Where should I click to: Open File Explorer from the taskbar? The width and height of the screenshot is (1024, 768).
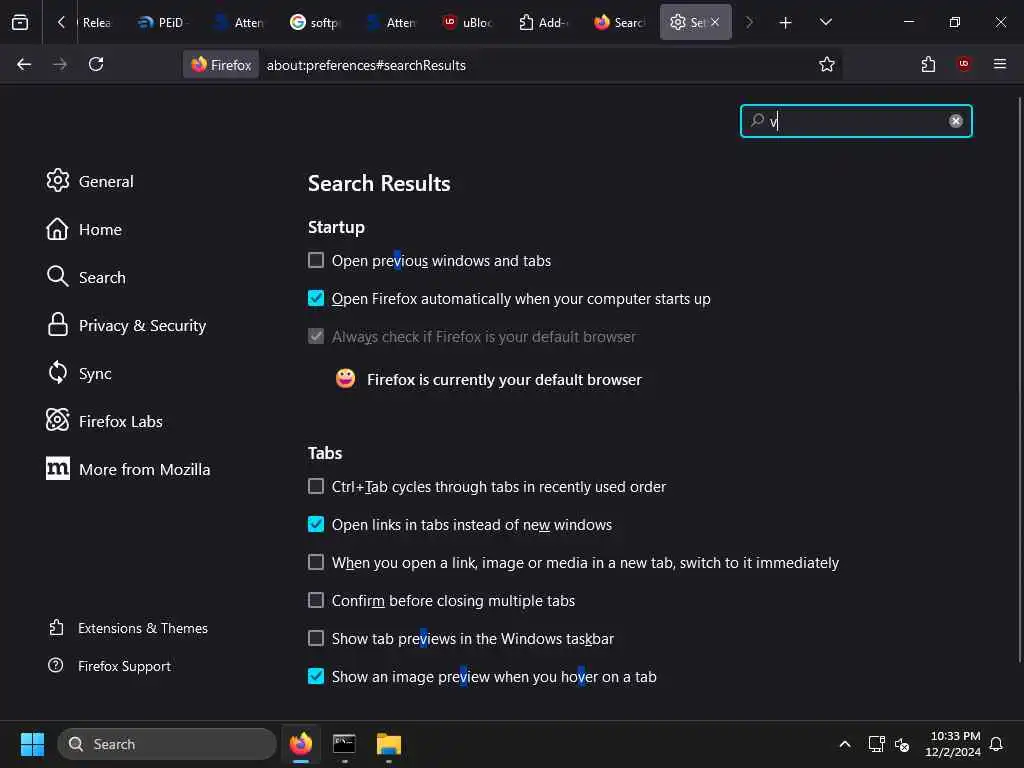coord(389,744)
